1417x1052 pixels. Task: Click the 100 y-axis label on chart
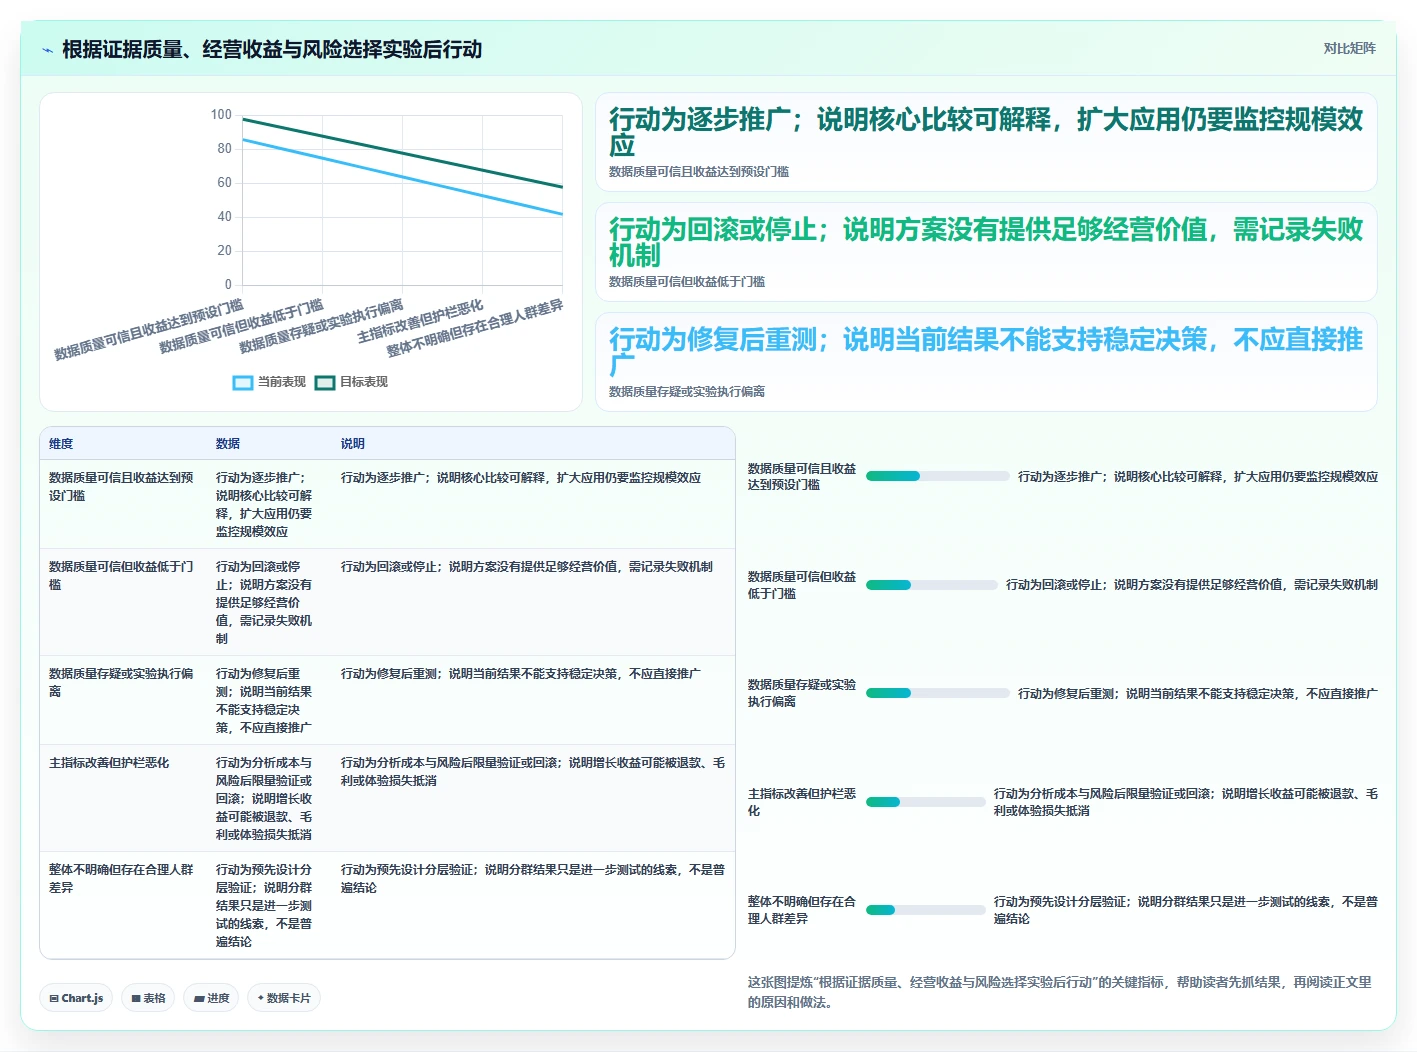tap(221, 115)
